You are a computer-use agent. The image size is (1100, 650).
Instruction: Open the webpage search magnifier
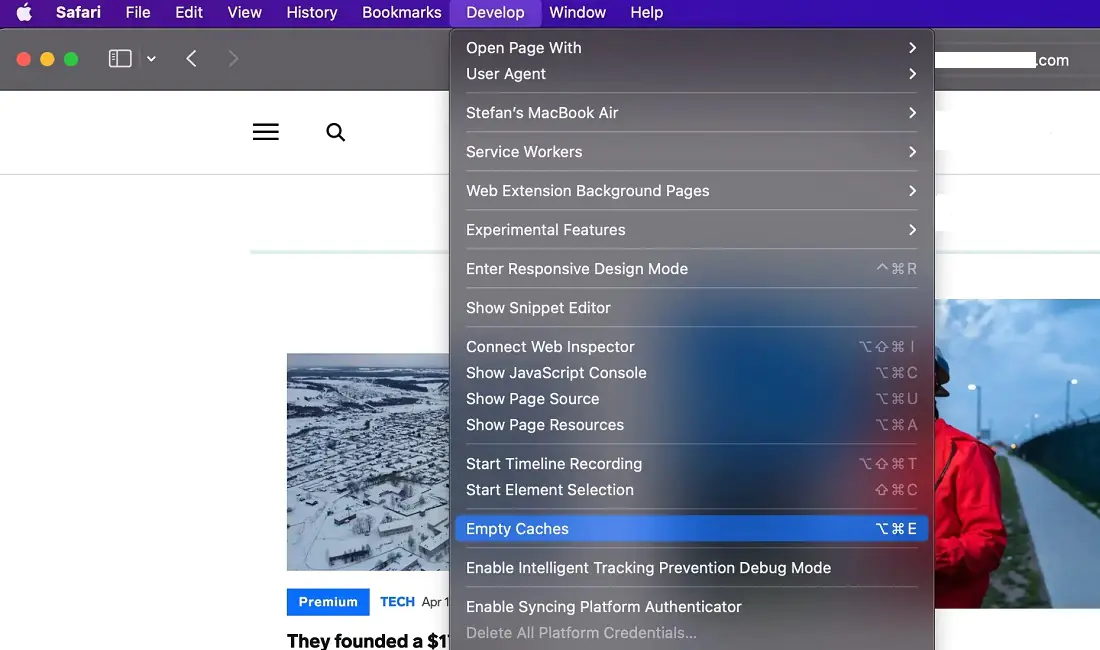(x=335, y=132)
